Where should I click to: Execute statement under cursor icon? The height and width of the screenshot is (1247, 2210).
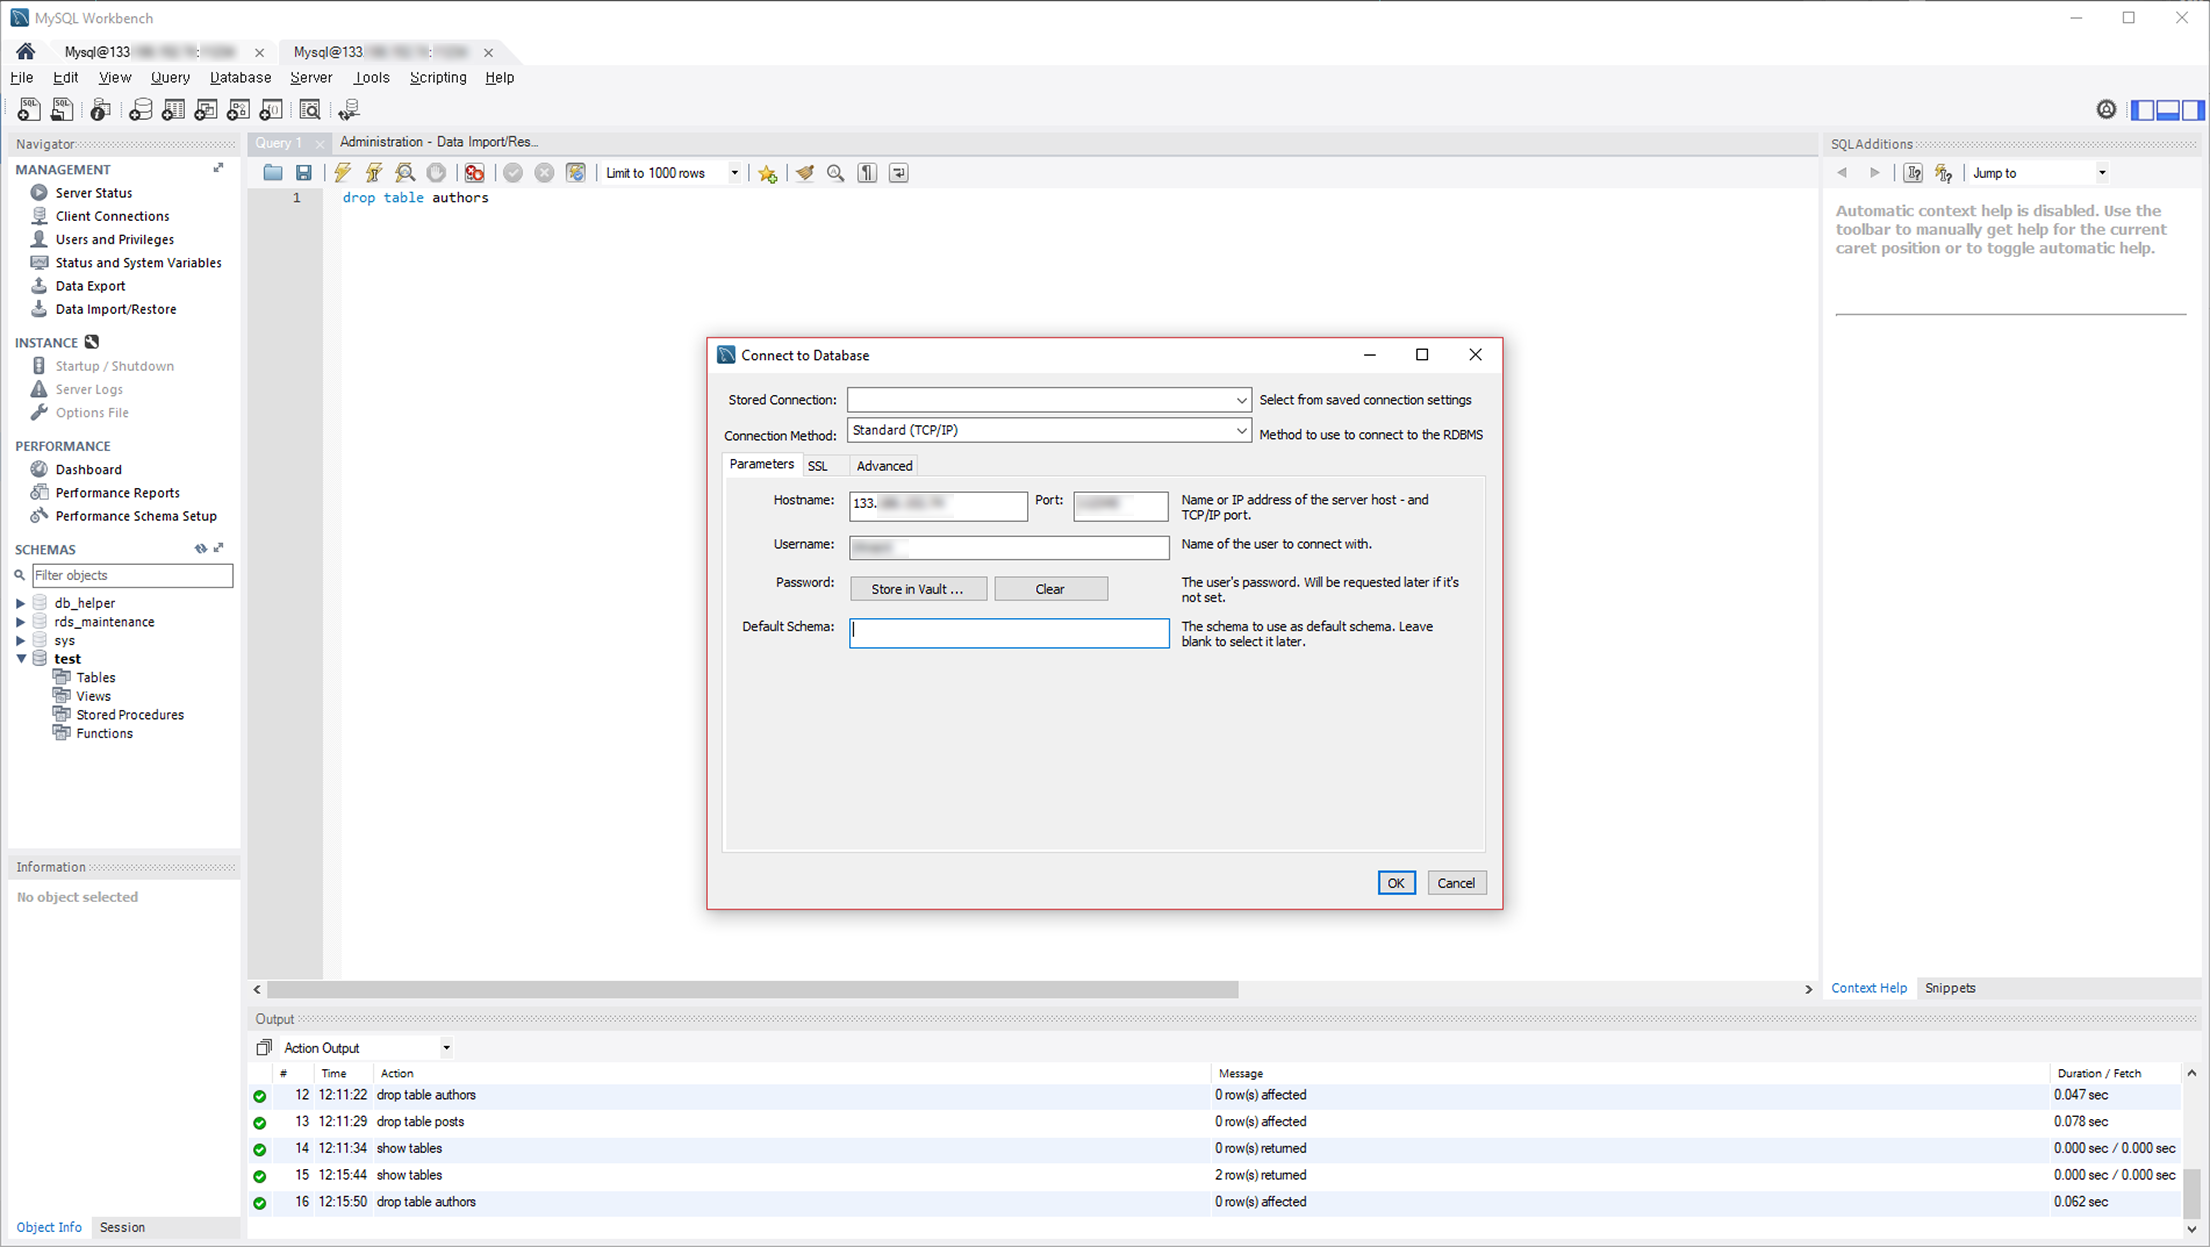(x=374, y=173)
